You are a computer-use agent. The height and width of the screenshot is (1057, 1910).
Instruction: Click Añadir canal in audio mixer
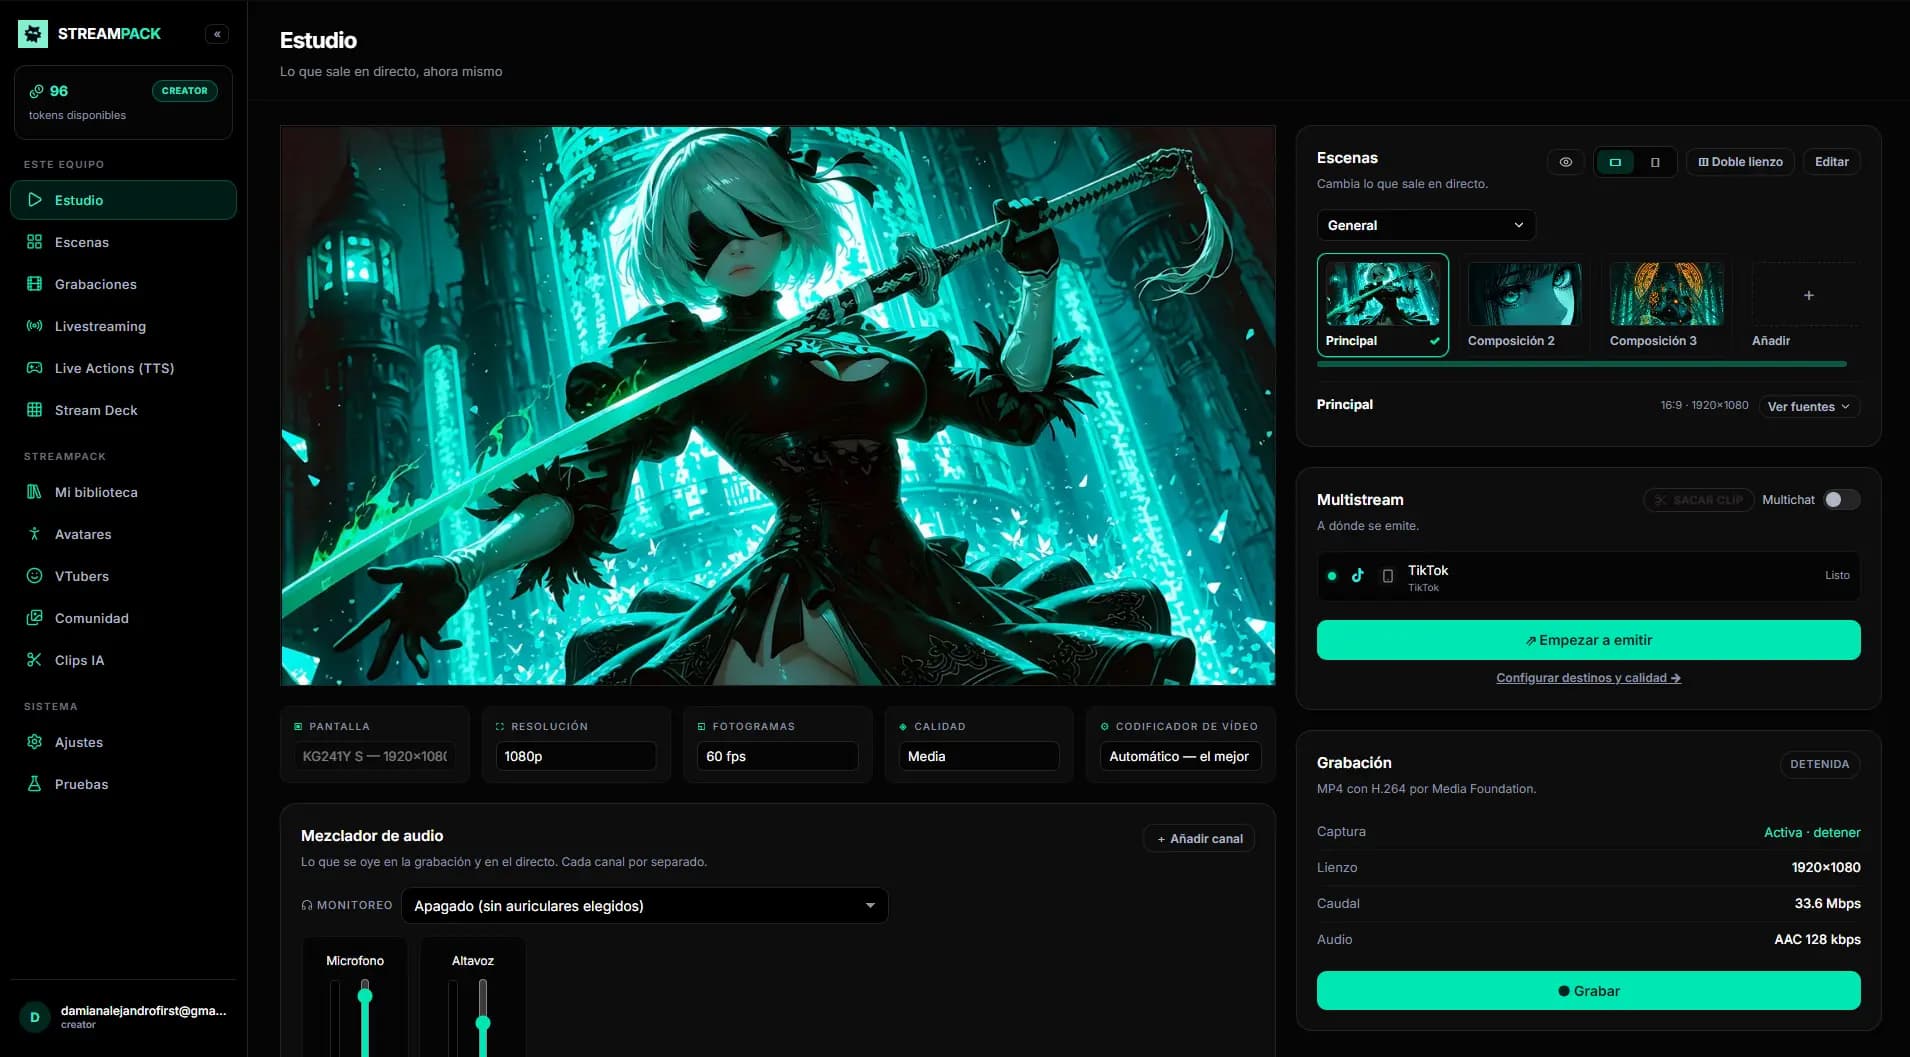(x=1200, y=839)
